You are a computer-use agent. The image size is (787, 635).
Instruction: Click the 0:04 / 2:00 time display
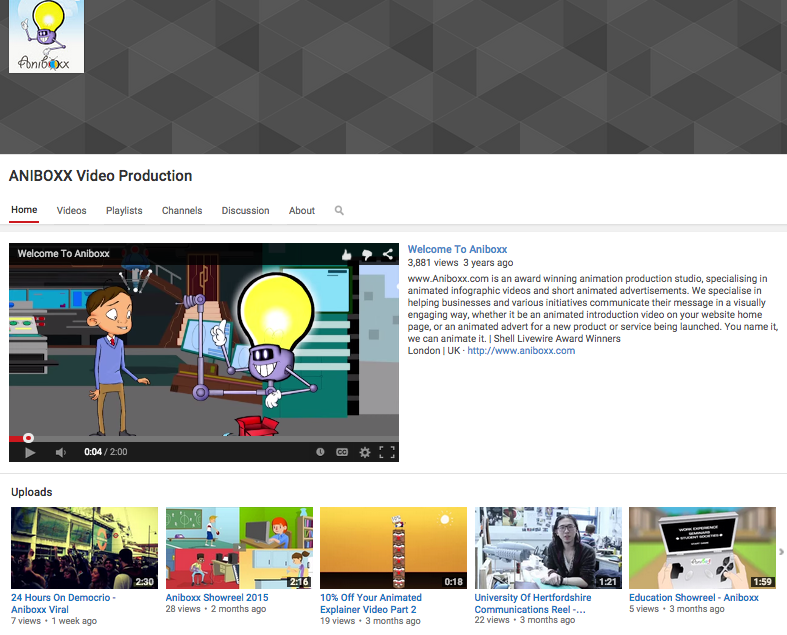coord(105,452)
